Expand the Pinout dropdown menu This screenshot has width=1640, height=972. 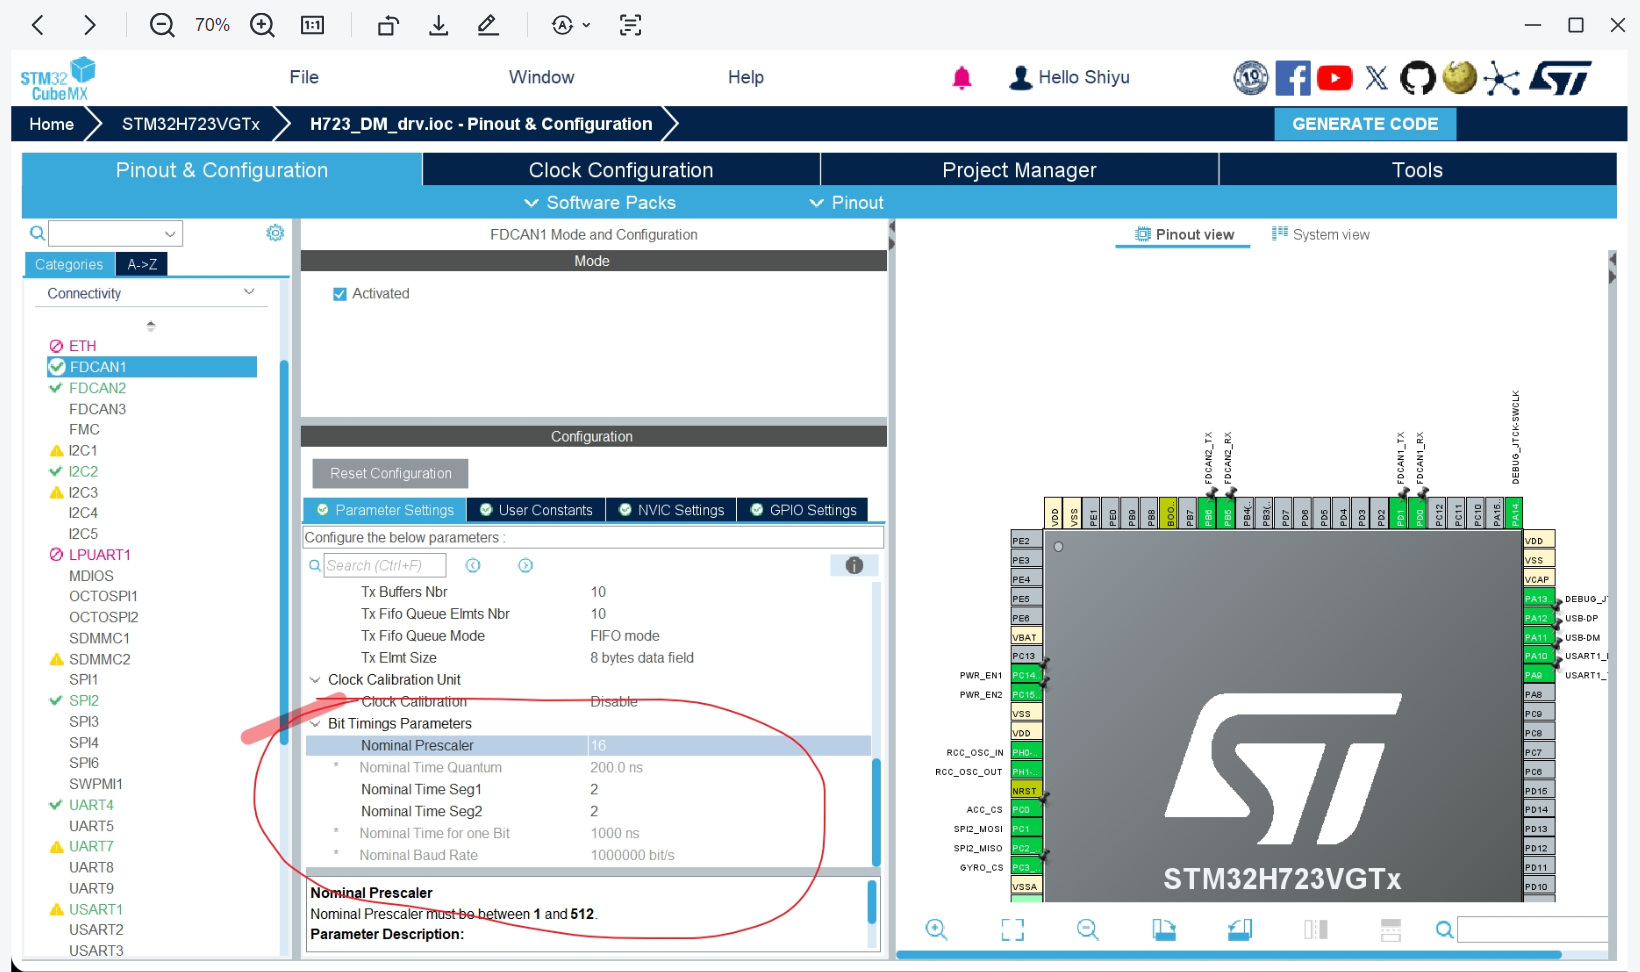point(846,202)
